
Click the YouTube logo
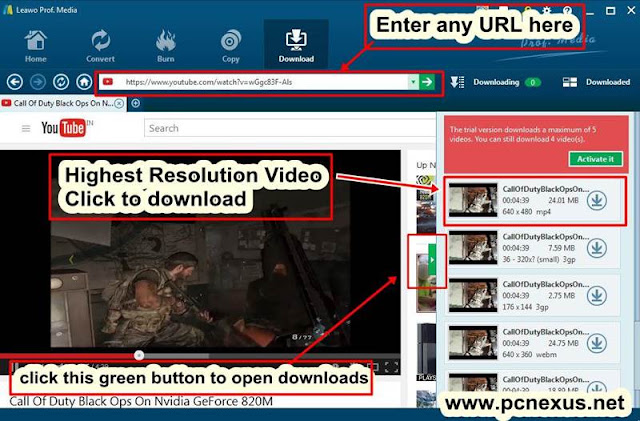click(63, 128)
